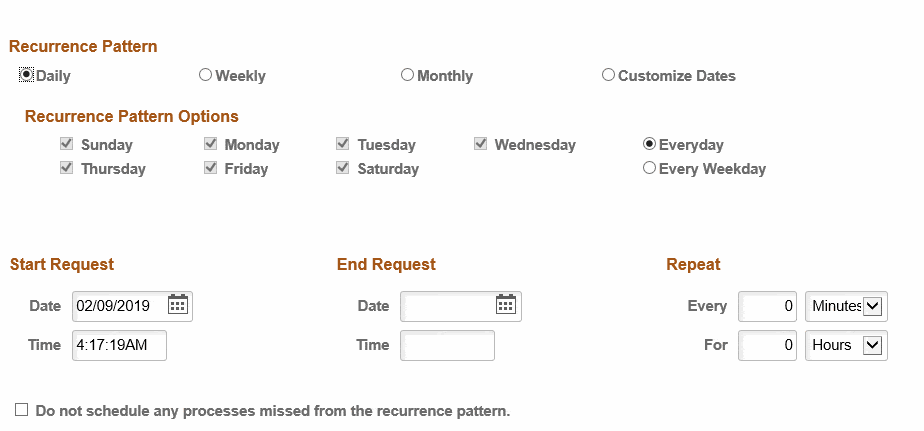Uncheck the Friday checkbox
This screenshot has height=431, width=924.
(x=210, y=167)
